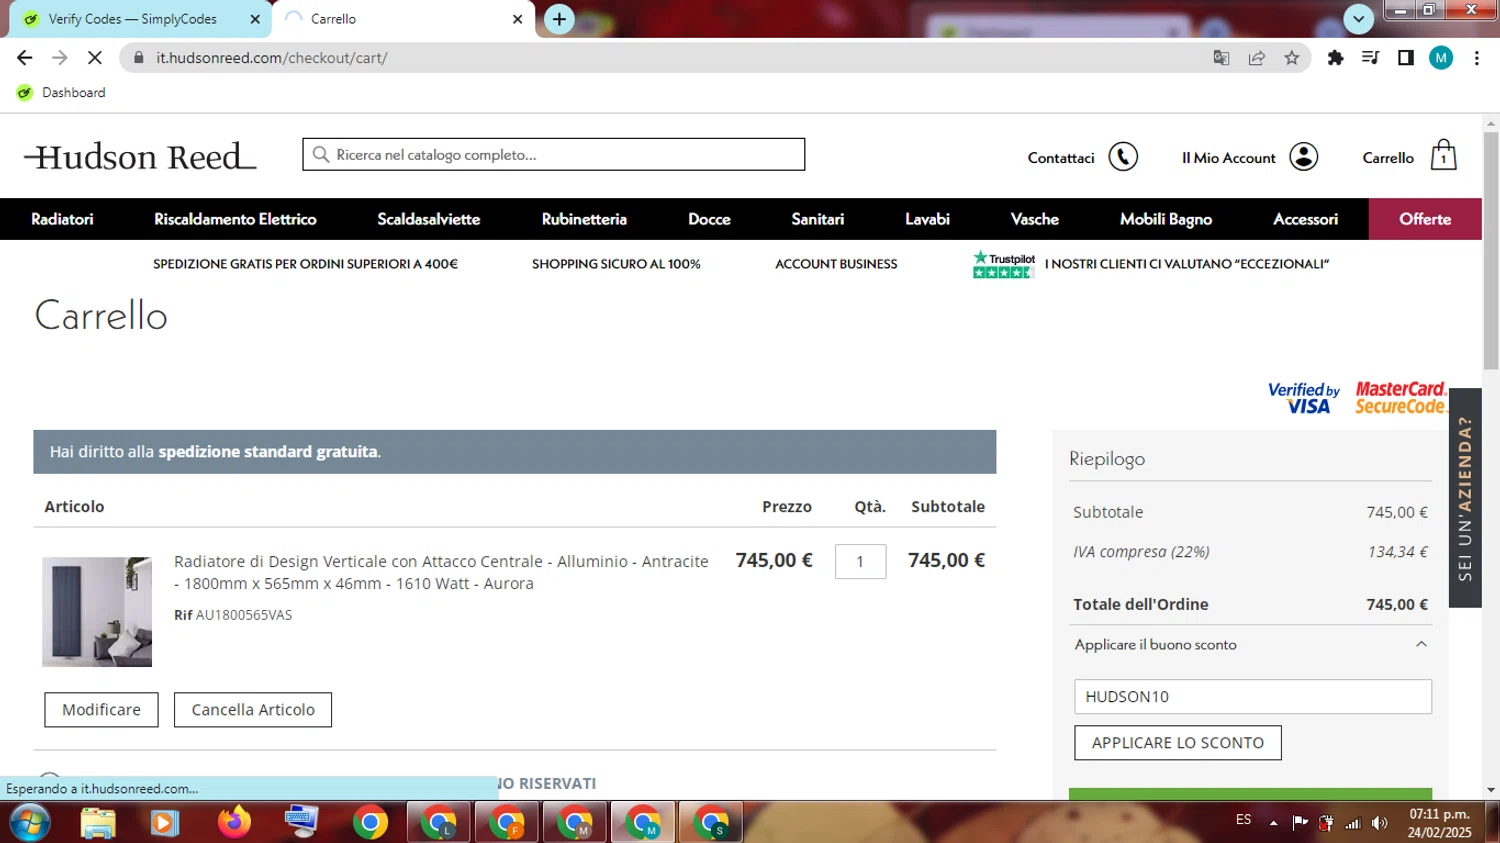The width and height of the screenshot is (1500, 843).
Task: Open the Scaldasalviette menu
Action: pos(429,219)
